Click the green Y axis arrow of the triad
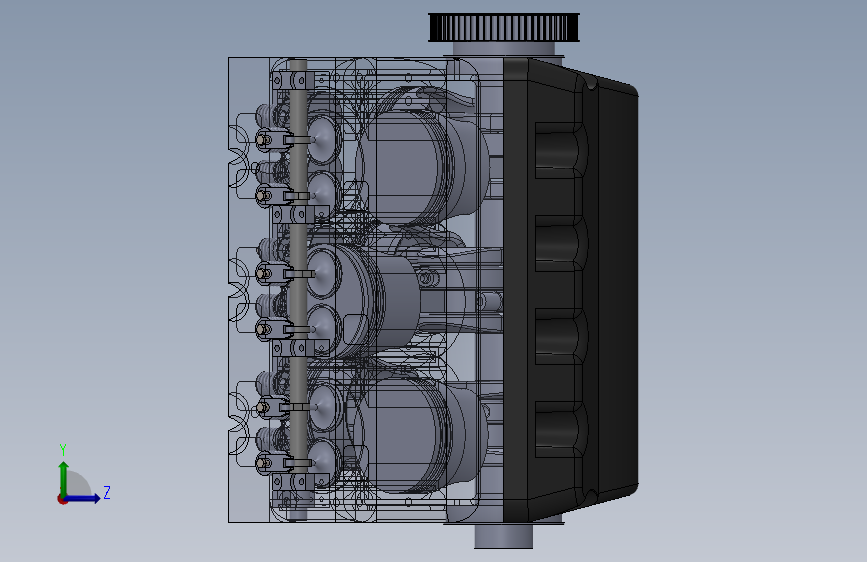 [64, 478]
